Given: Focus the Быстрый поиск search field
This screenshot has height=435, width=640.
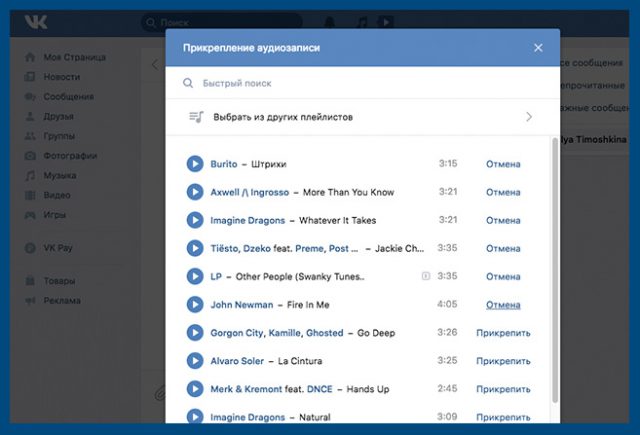Looking at the screenshot, I should coord(362,83).
